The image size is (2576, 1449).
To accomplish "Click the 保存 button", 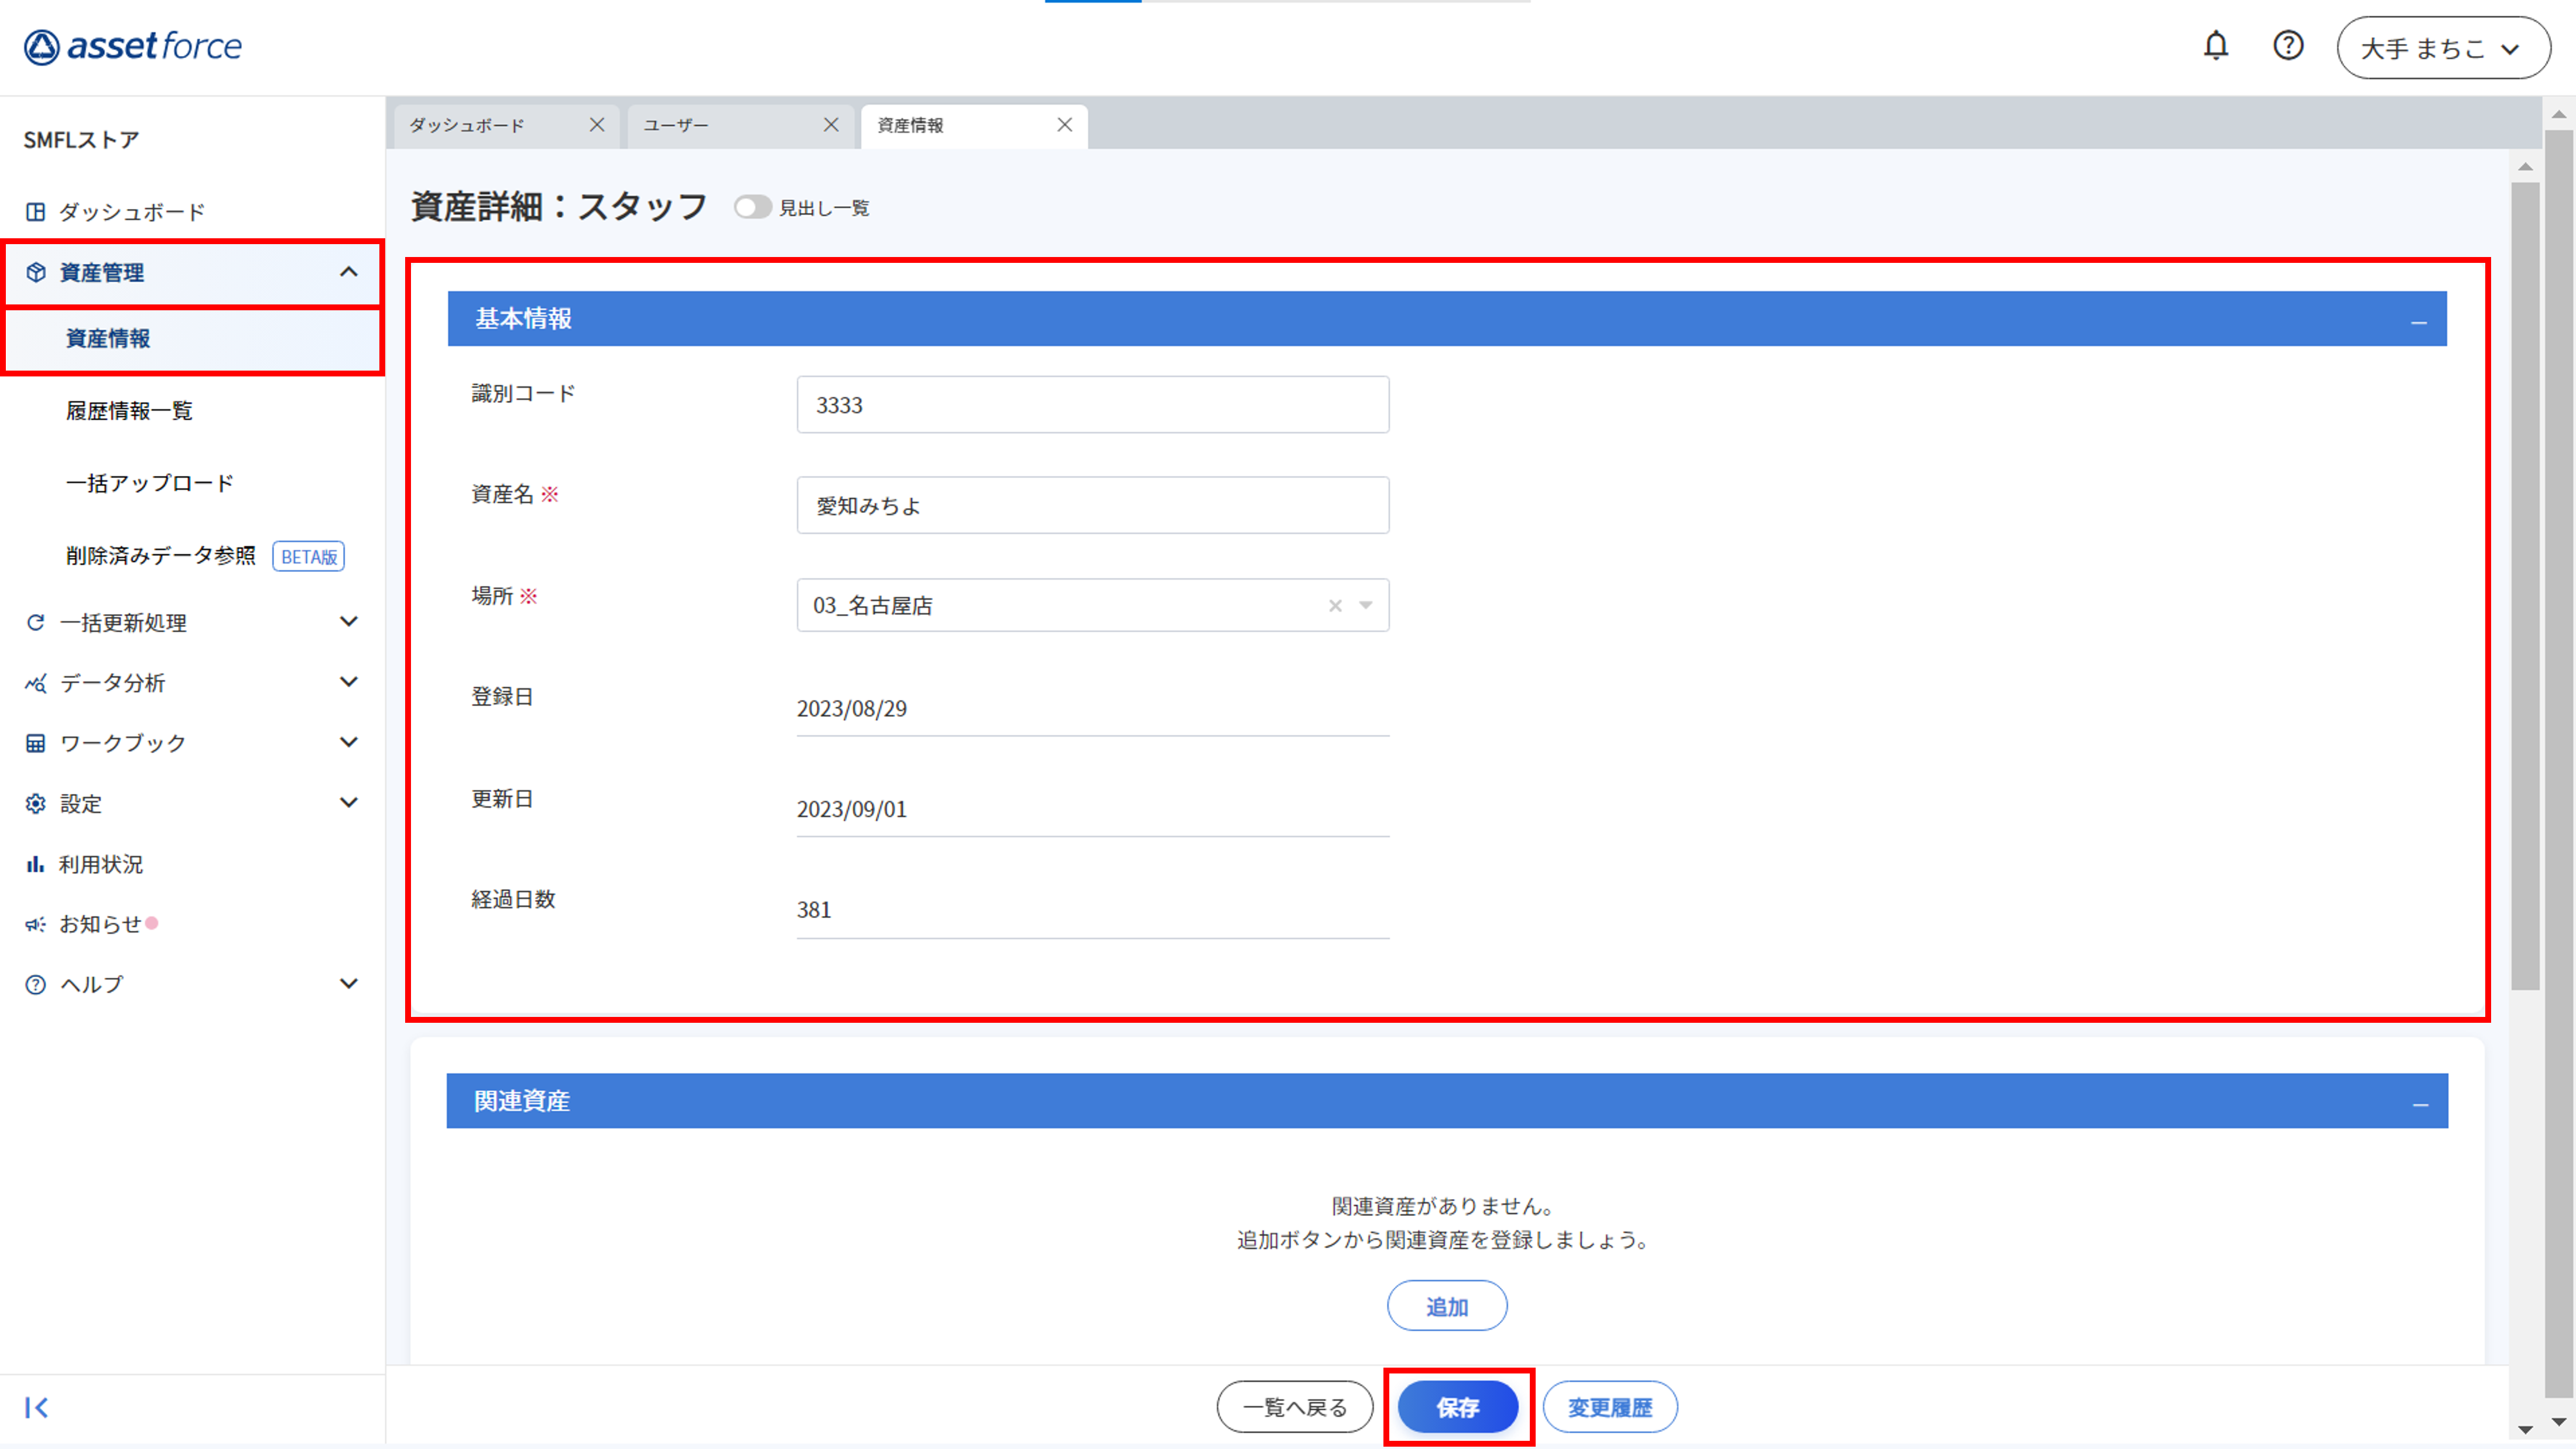I will pos(1457,1408).
